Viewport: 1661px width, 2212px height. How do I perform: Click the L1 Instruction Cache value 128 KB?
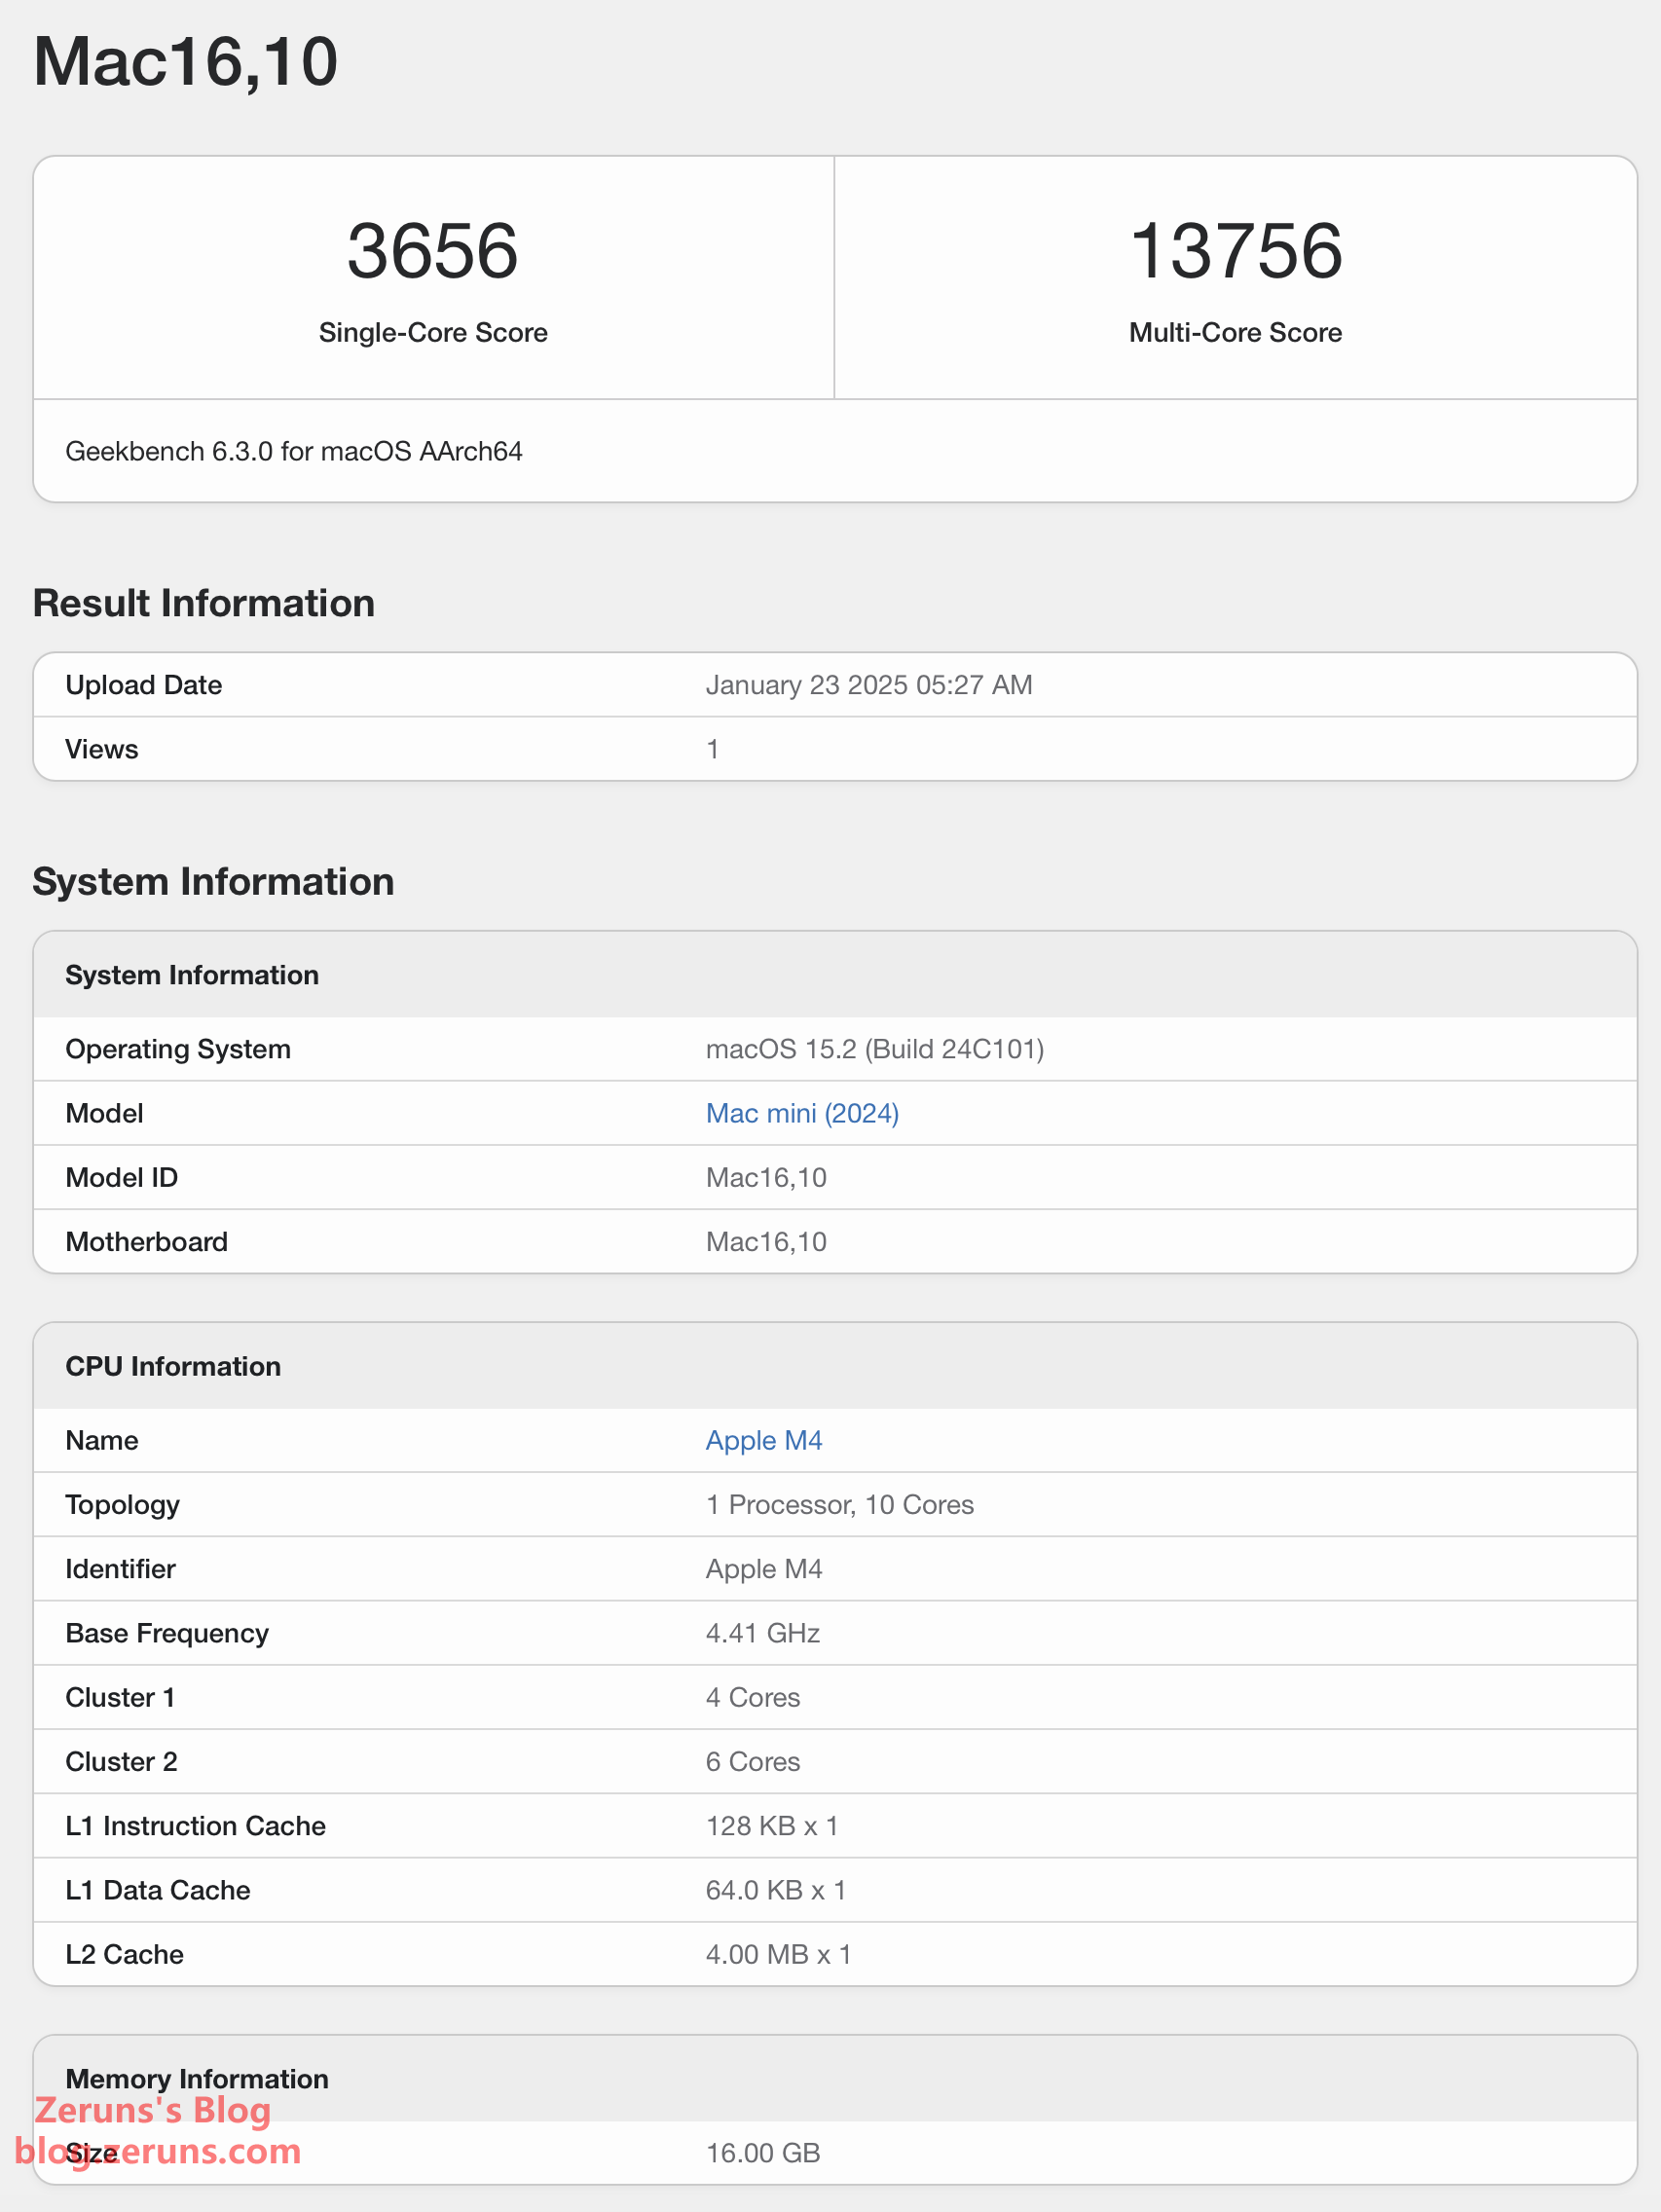tap(771, 1825)
